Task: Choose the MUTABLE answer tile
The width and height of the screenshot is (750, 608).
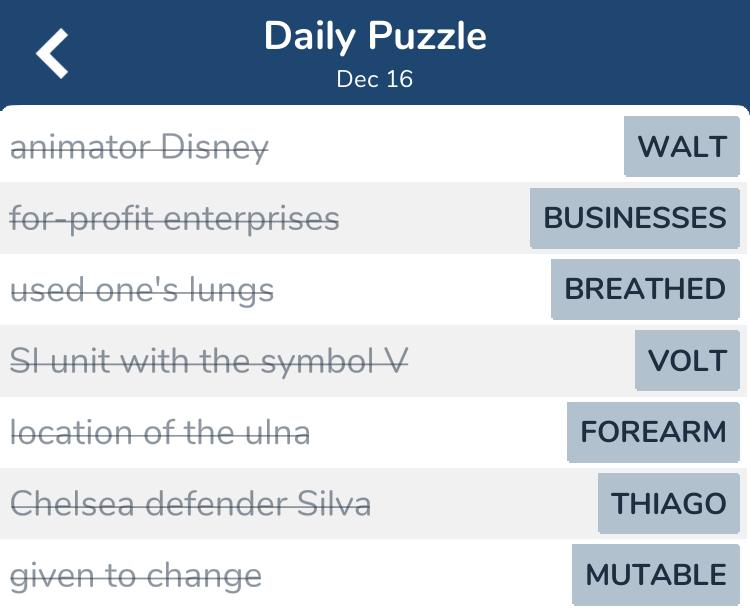Action: coord(656,575)
